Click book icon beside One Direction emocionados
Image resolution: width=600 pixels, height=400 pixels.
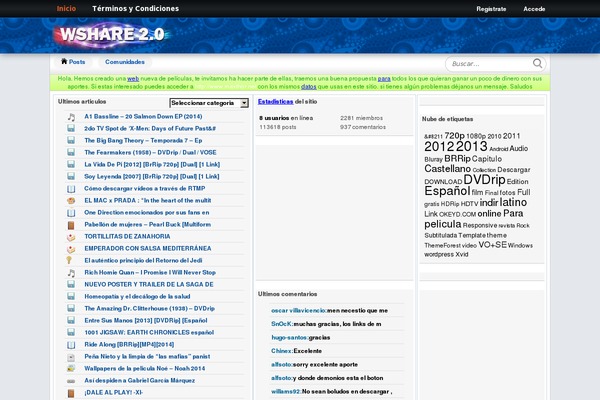click(71, 212)
